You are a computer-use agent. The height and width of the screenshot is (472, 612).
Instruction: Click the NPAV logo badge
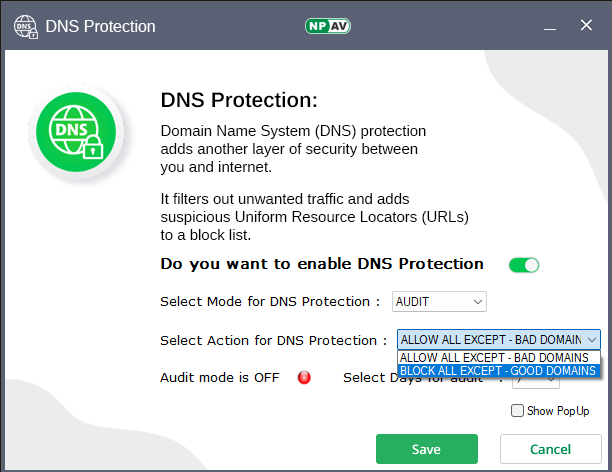pyautogui.click(x=325, y=26)
